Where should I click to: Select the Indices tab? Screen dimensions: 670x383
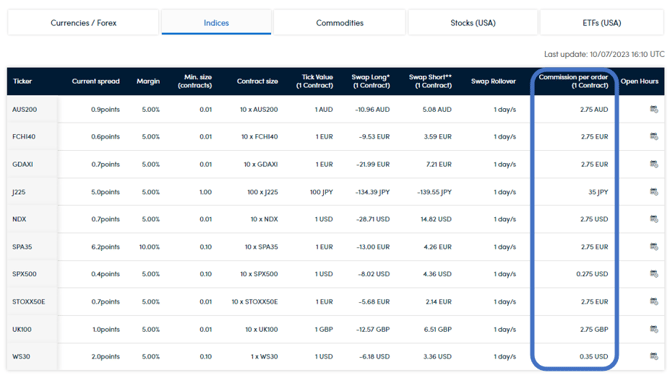pos(216,23)
